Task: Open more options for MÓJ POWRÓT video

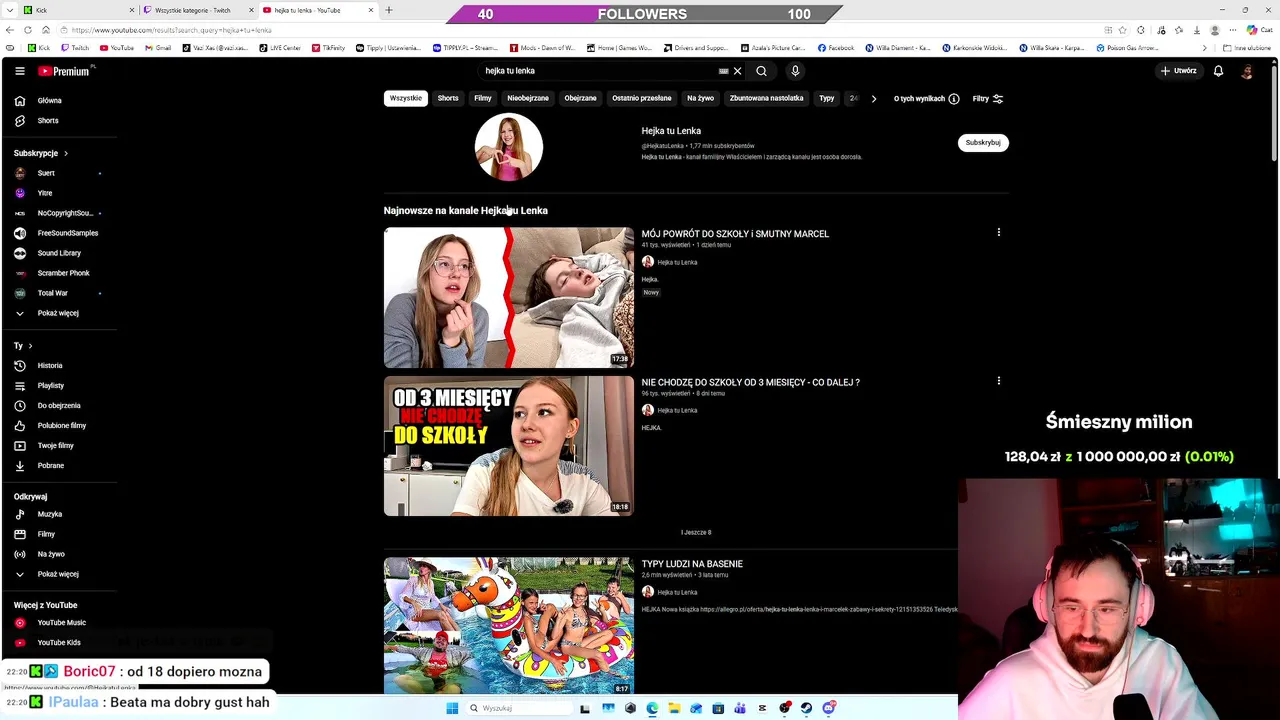Action: tap(998, 233)
